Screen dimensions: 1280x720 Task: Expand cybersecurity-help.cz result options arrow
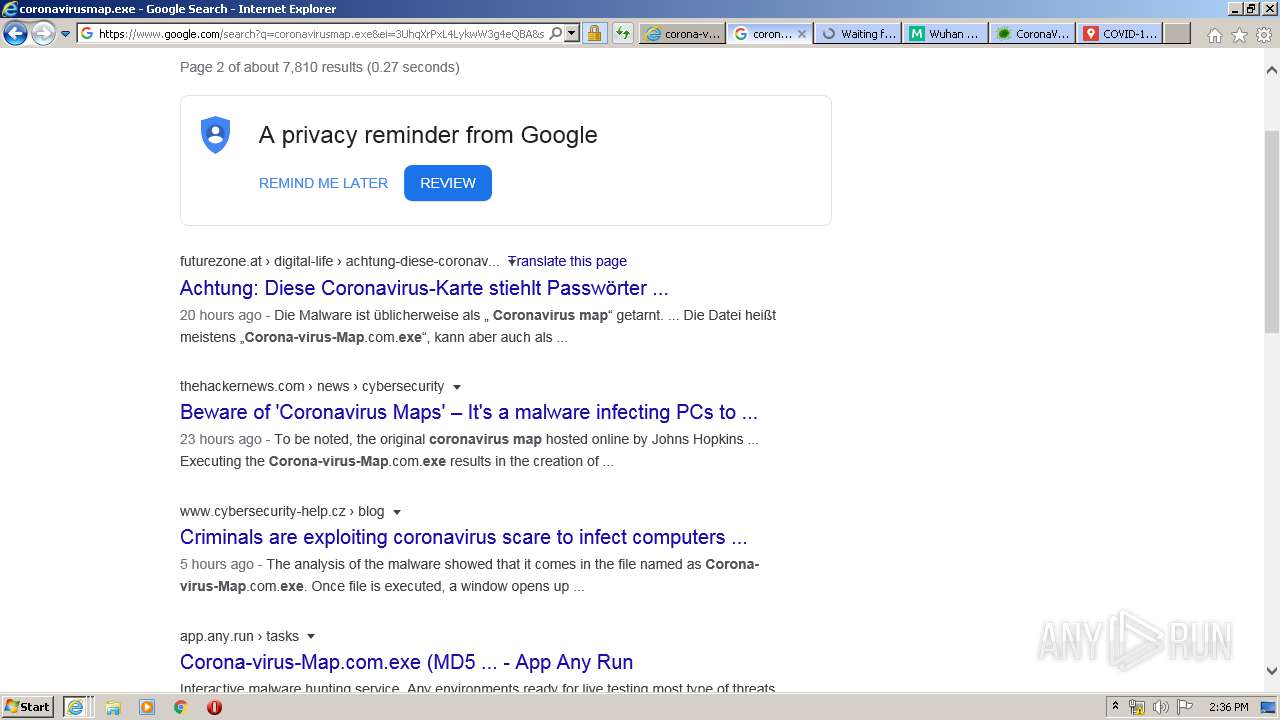[x=397, y=512]
